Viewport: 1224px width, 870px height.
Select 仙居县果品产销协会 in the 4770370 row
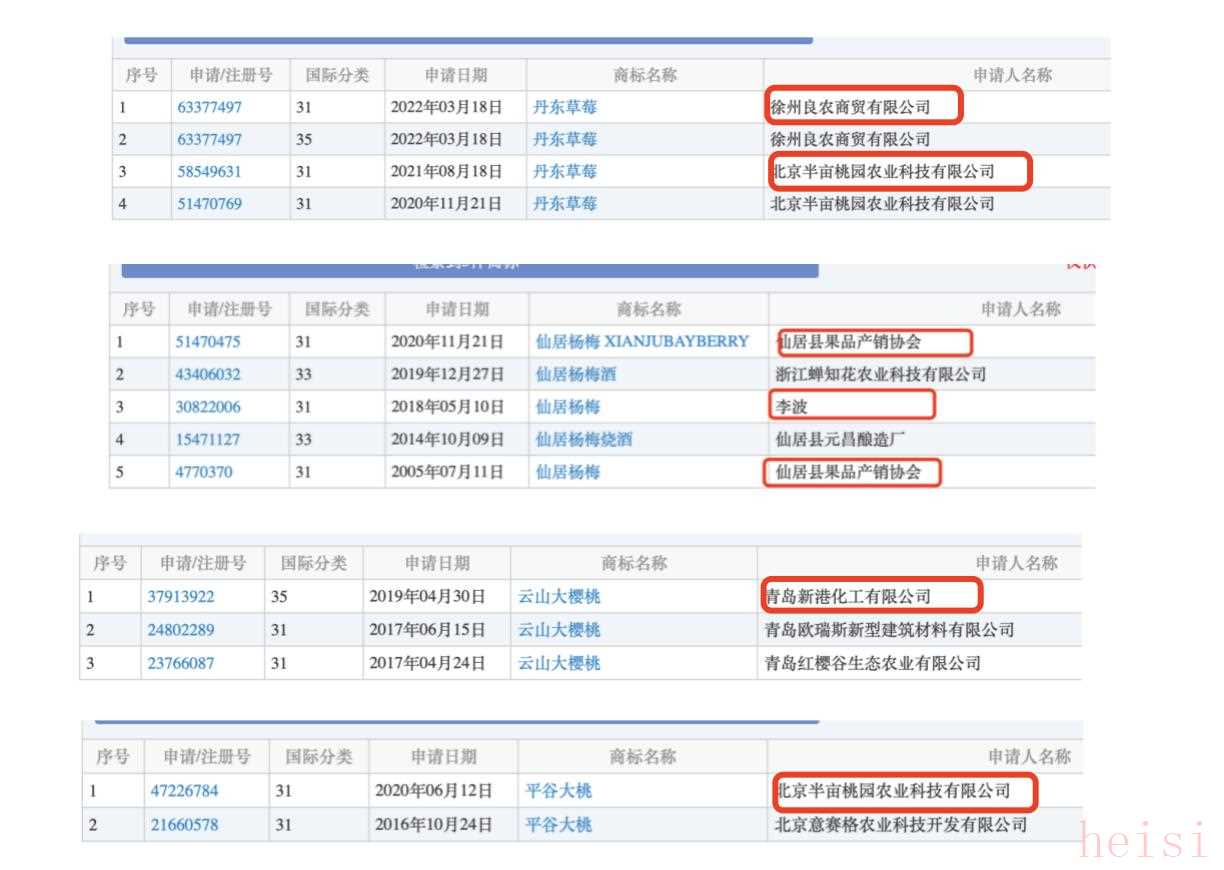846,472
